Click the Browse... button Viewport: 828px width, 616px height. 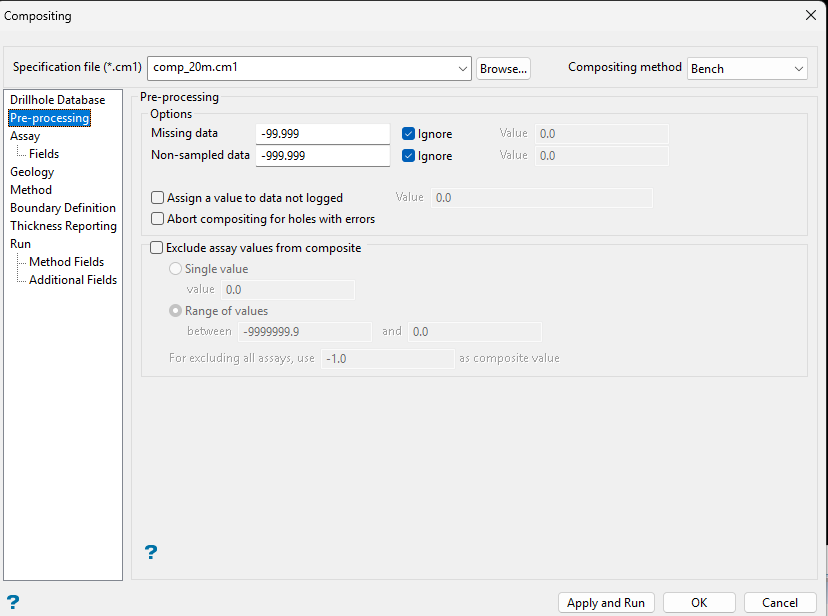[503, 69]
